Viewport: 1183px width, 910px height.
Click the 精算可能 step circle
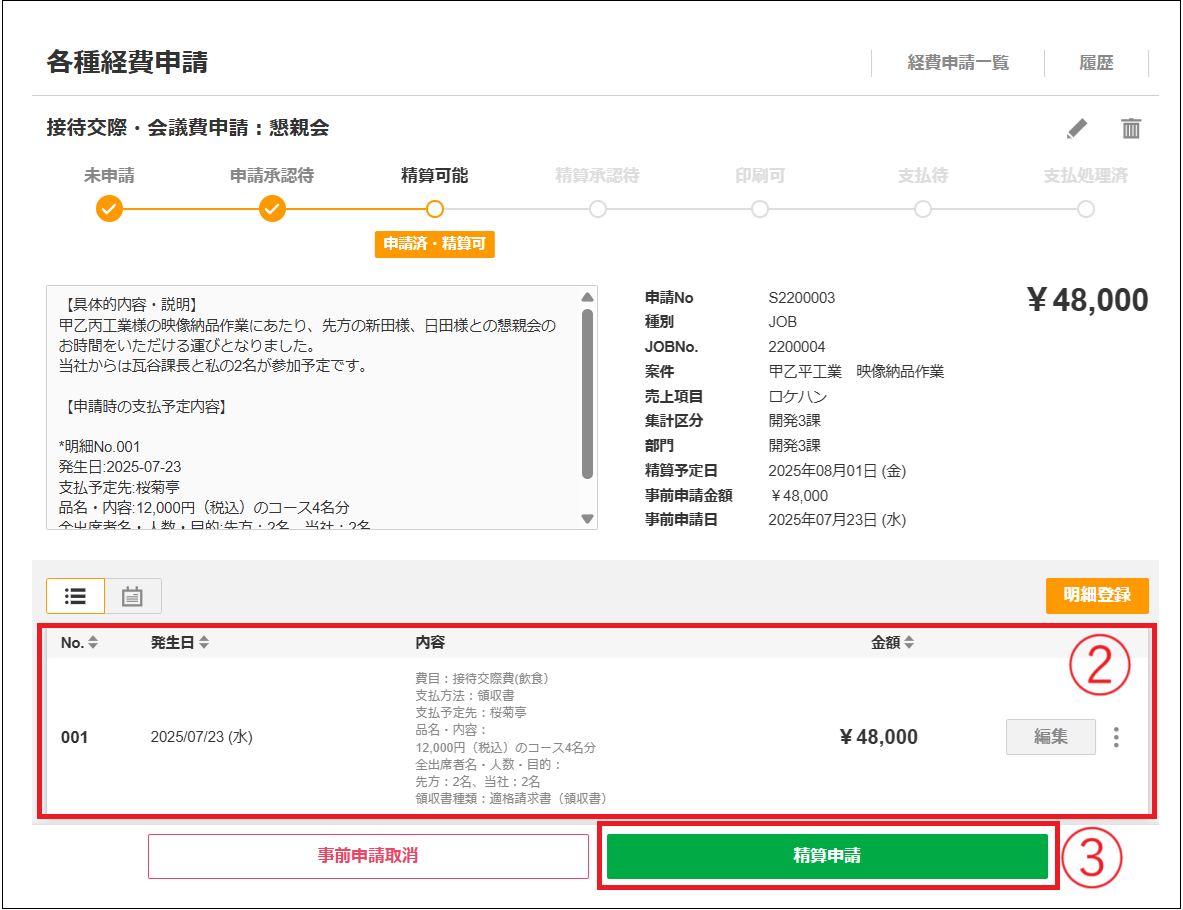[435, 209]
